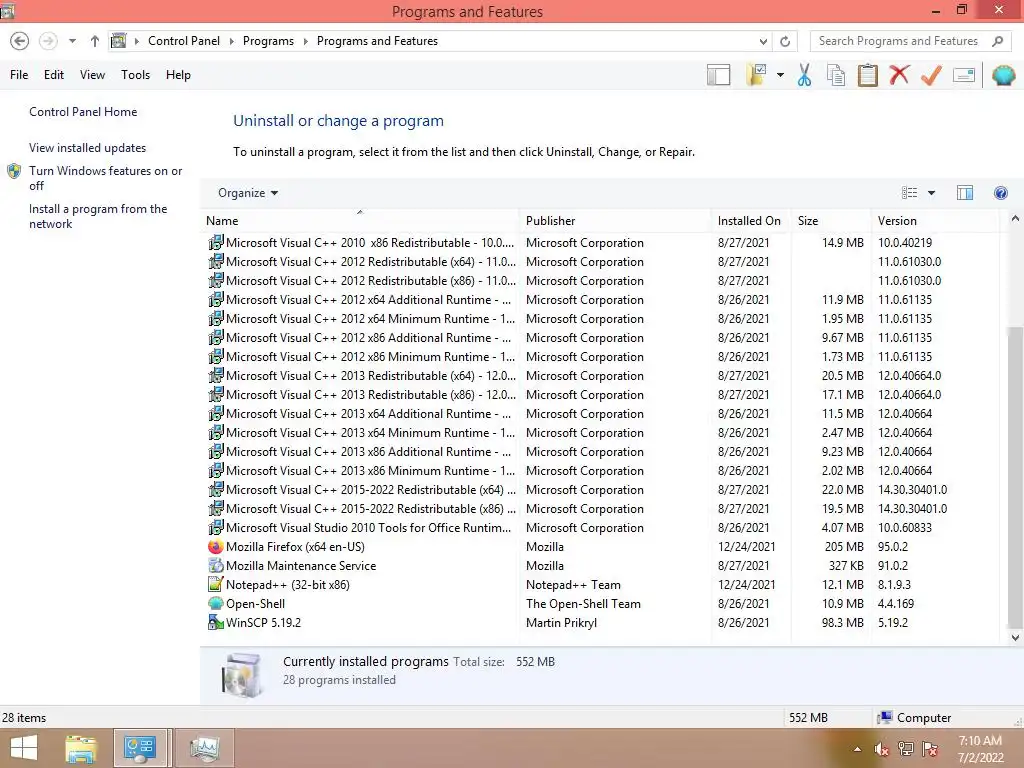The image size is (1024, 768).
Task: Click the Windows Start button
Action: click(24, 748)
